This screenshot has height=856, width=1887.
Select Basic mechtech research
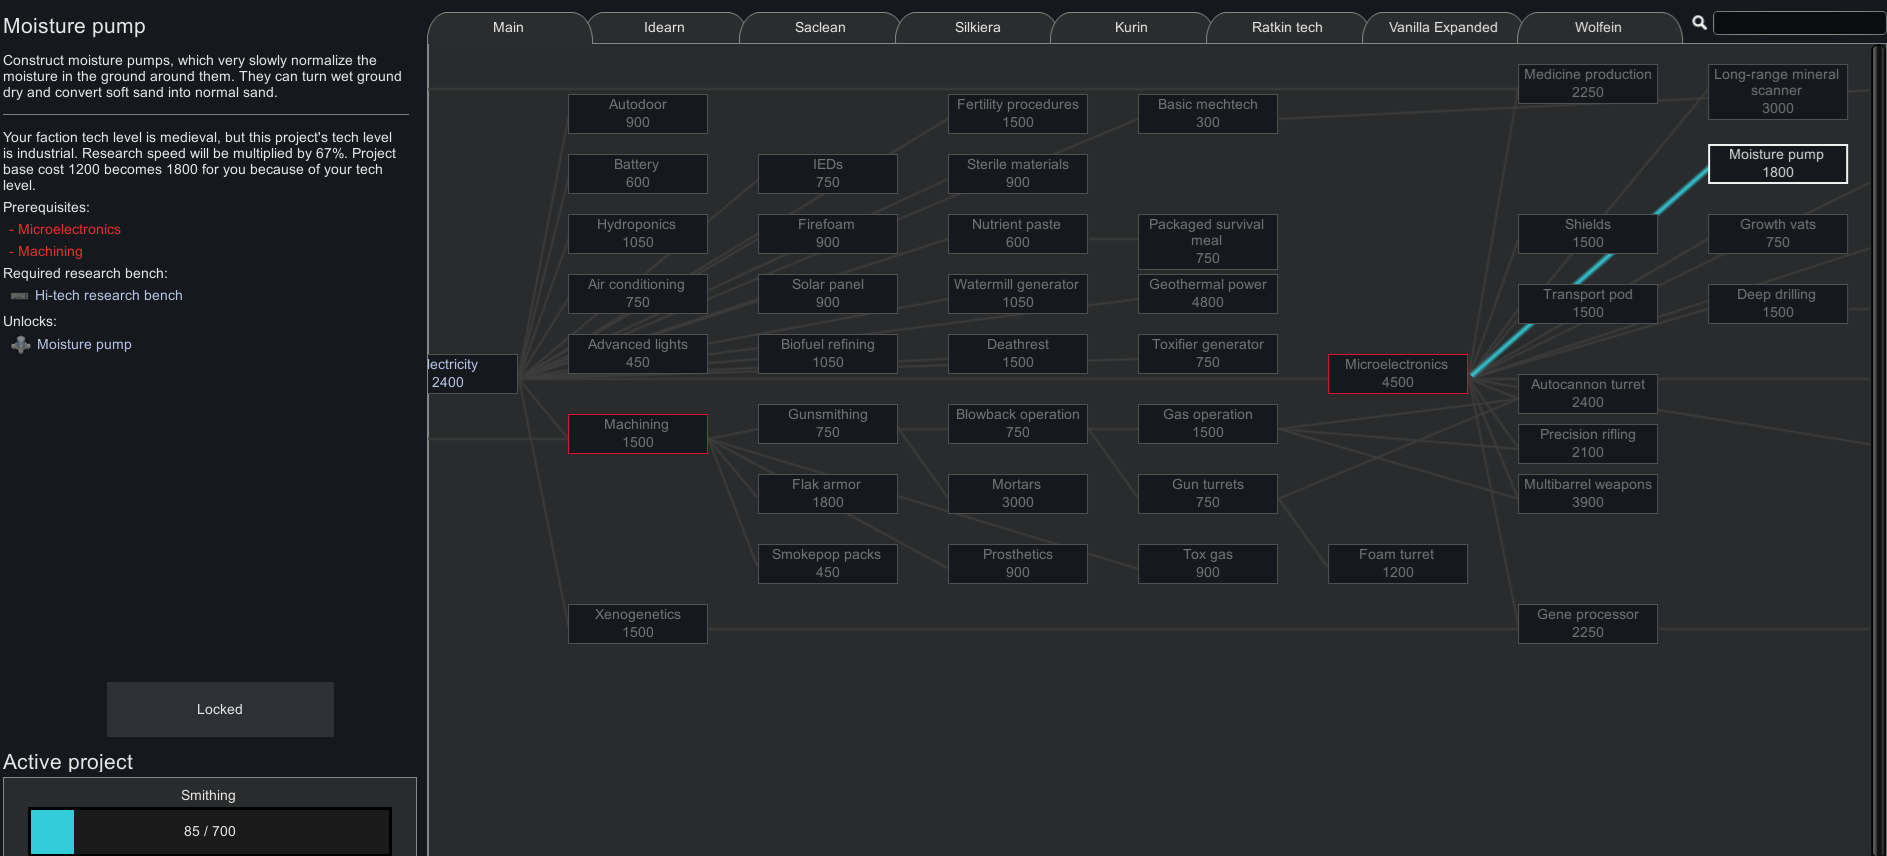(1208, 114)
